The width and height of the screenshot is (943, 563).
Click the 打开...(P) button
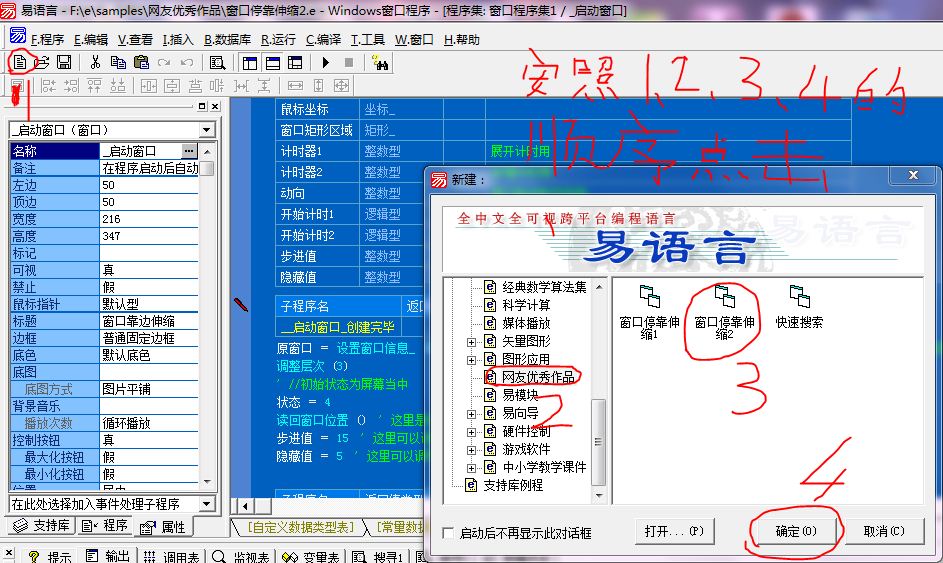674,531
